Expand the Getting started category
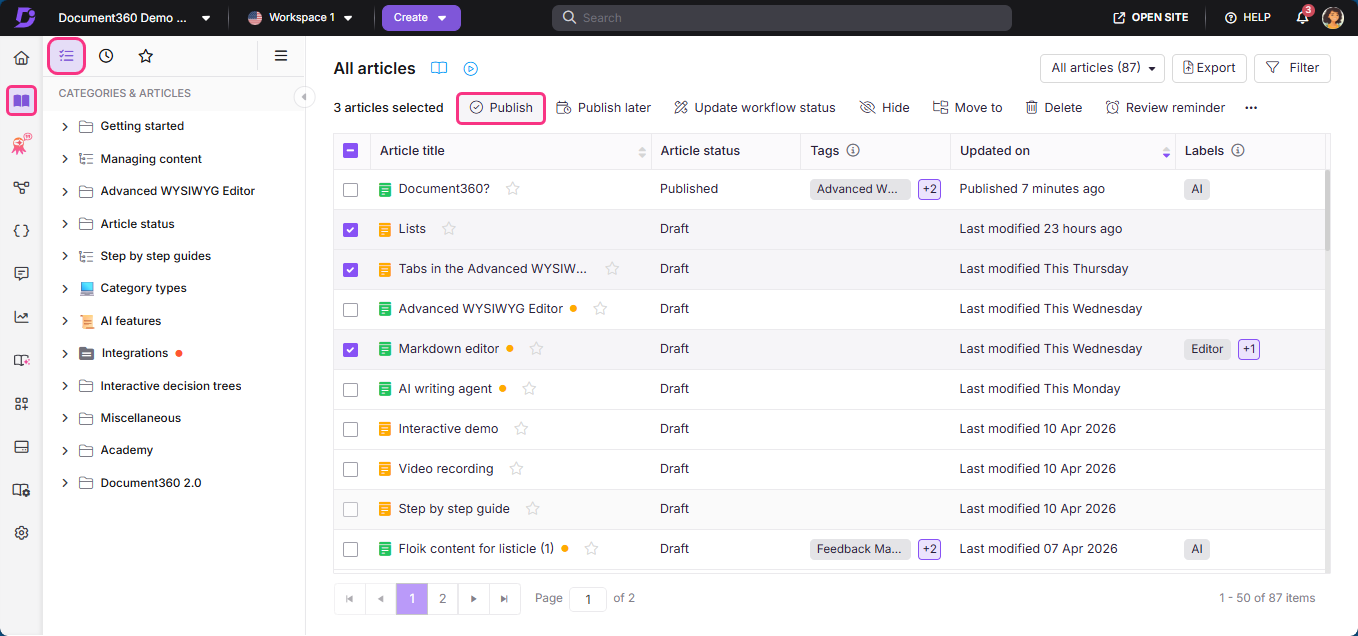Image resolution: width=1358 pixels, height=636 pixels. [x=64, y=126]
